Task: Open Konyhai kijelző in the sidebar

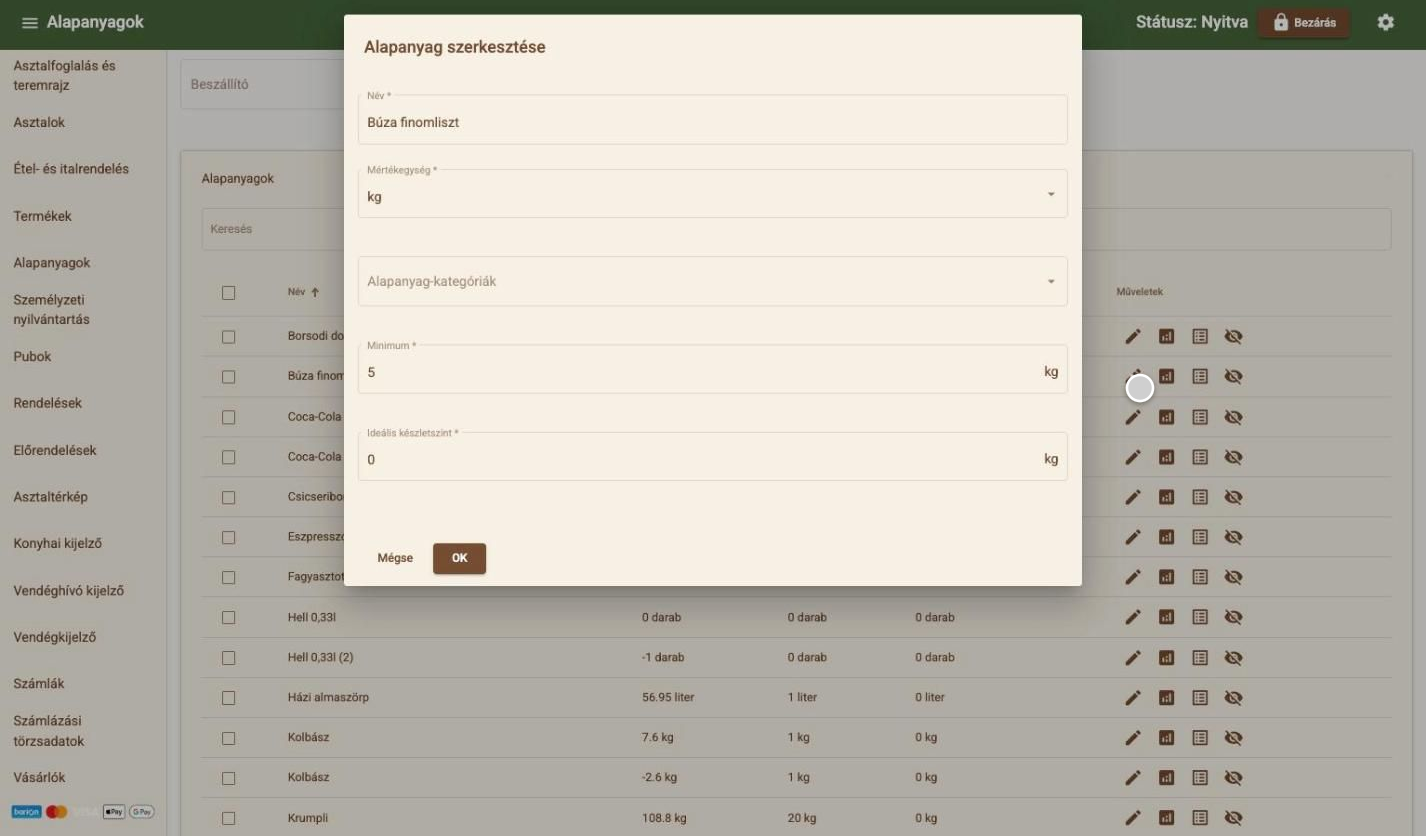Action: (x=57, y=544)
